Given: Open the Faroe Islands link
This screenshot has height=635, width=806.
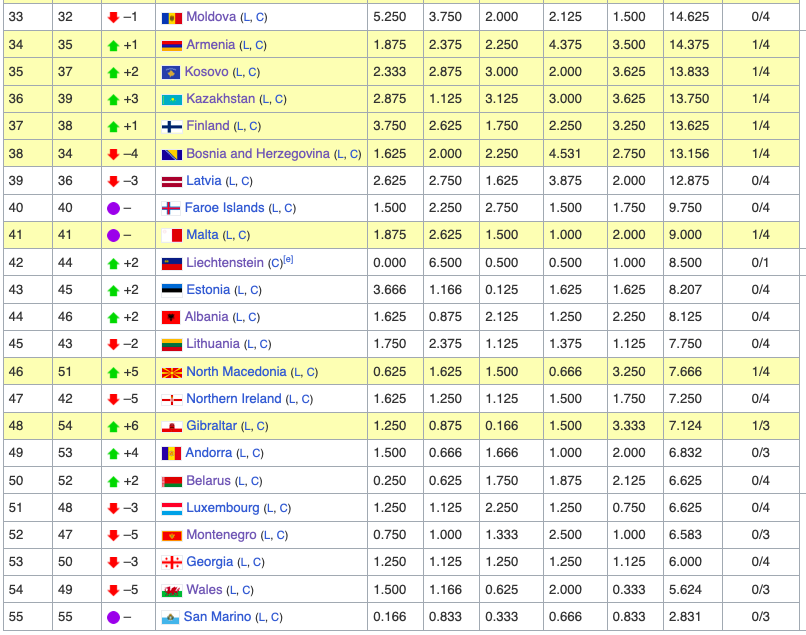Looking at the screenshot, I should tap(225, 208).
